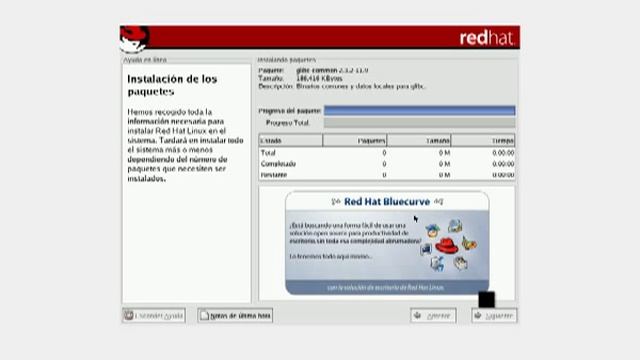640x360 pixels.
Task: Click the Siguiente button
Action: click(x=494, y=316)
